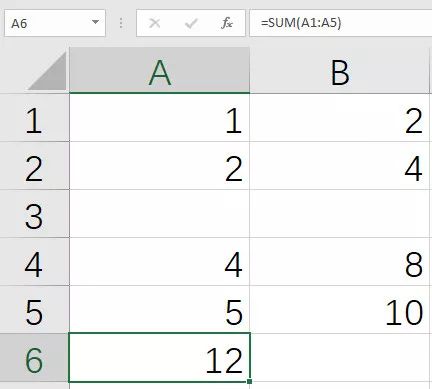Select empty cell B6
This screenshot has width=432, height=389.
pos(340,358)
